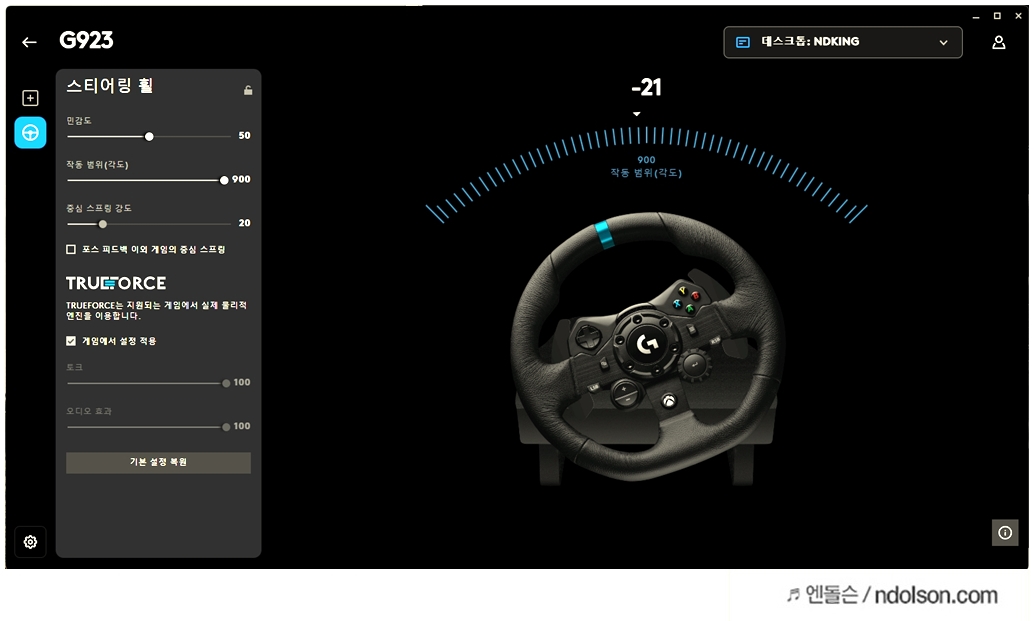Toggle the lock icon on 스티어링 휠 panel

tap(248, 90)
